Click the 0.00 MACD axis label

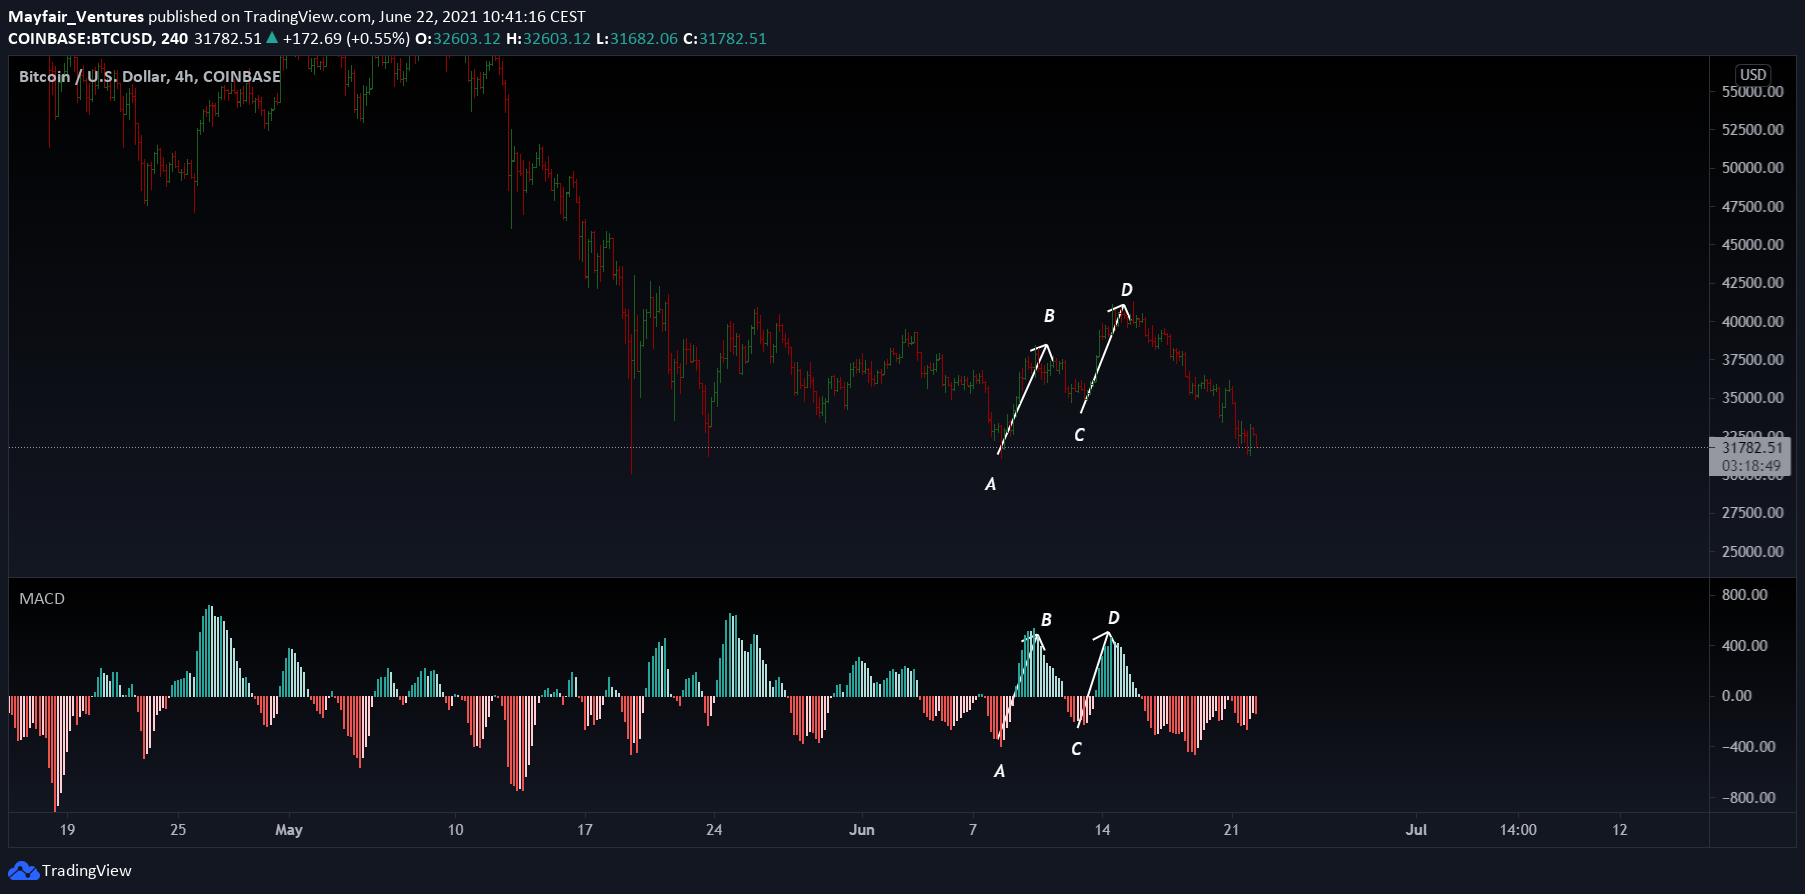[x=1737, y=696]
